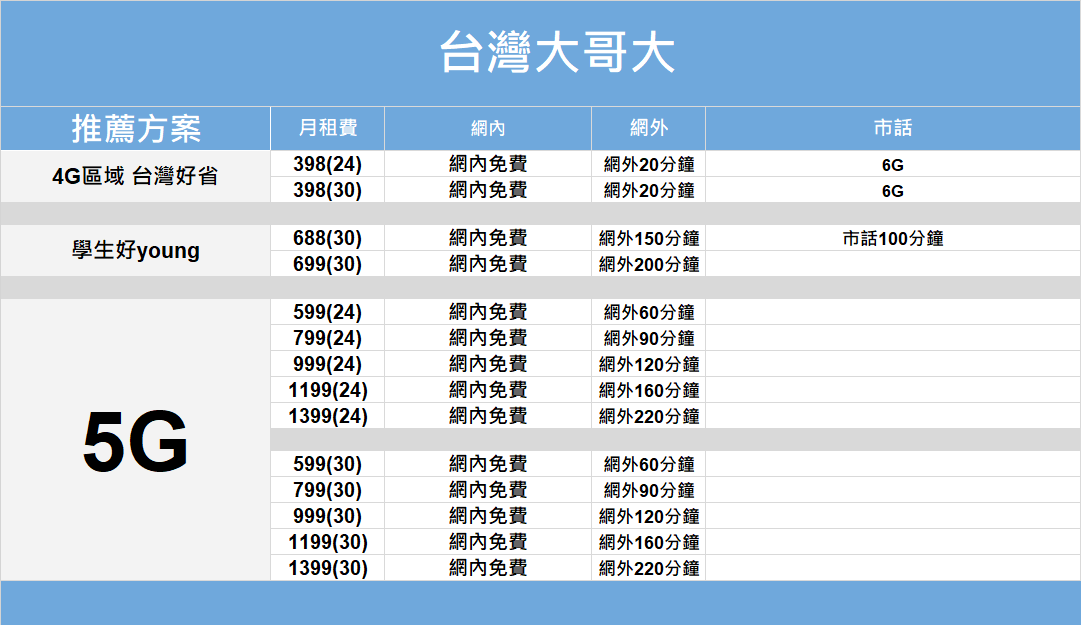Click 網外160分鐘 in the 1199(24) row

coord(648,390)
